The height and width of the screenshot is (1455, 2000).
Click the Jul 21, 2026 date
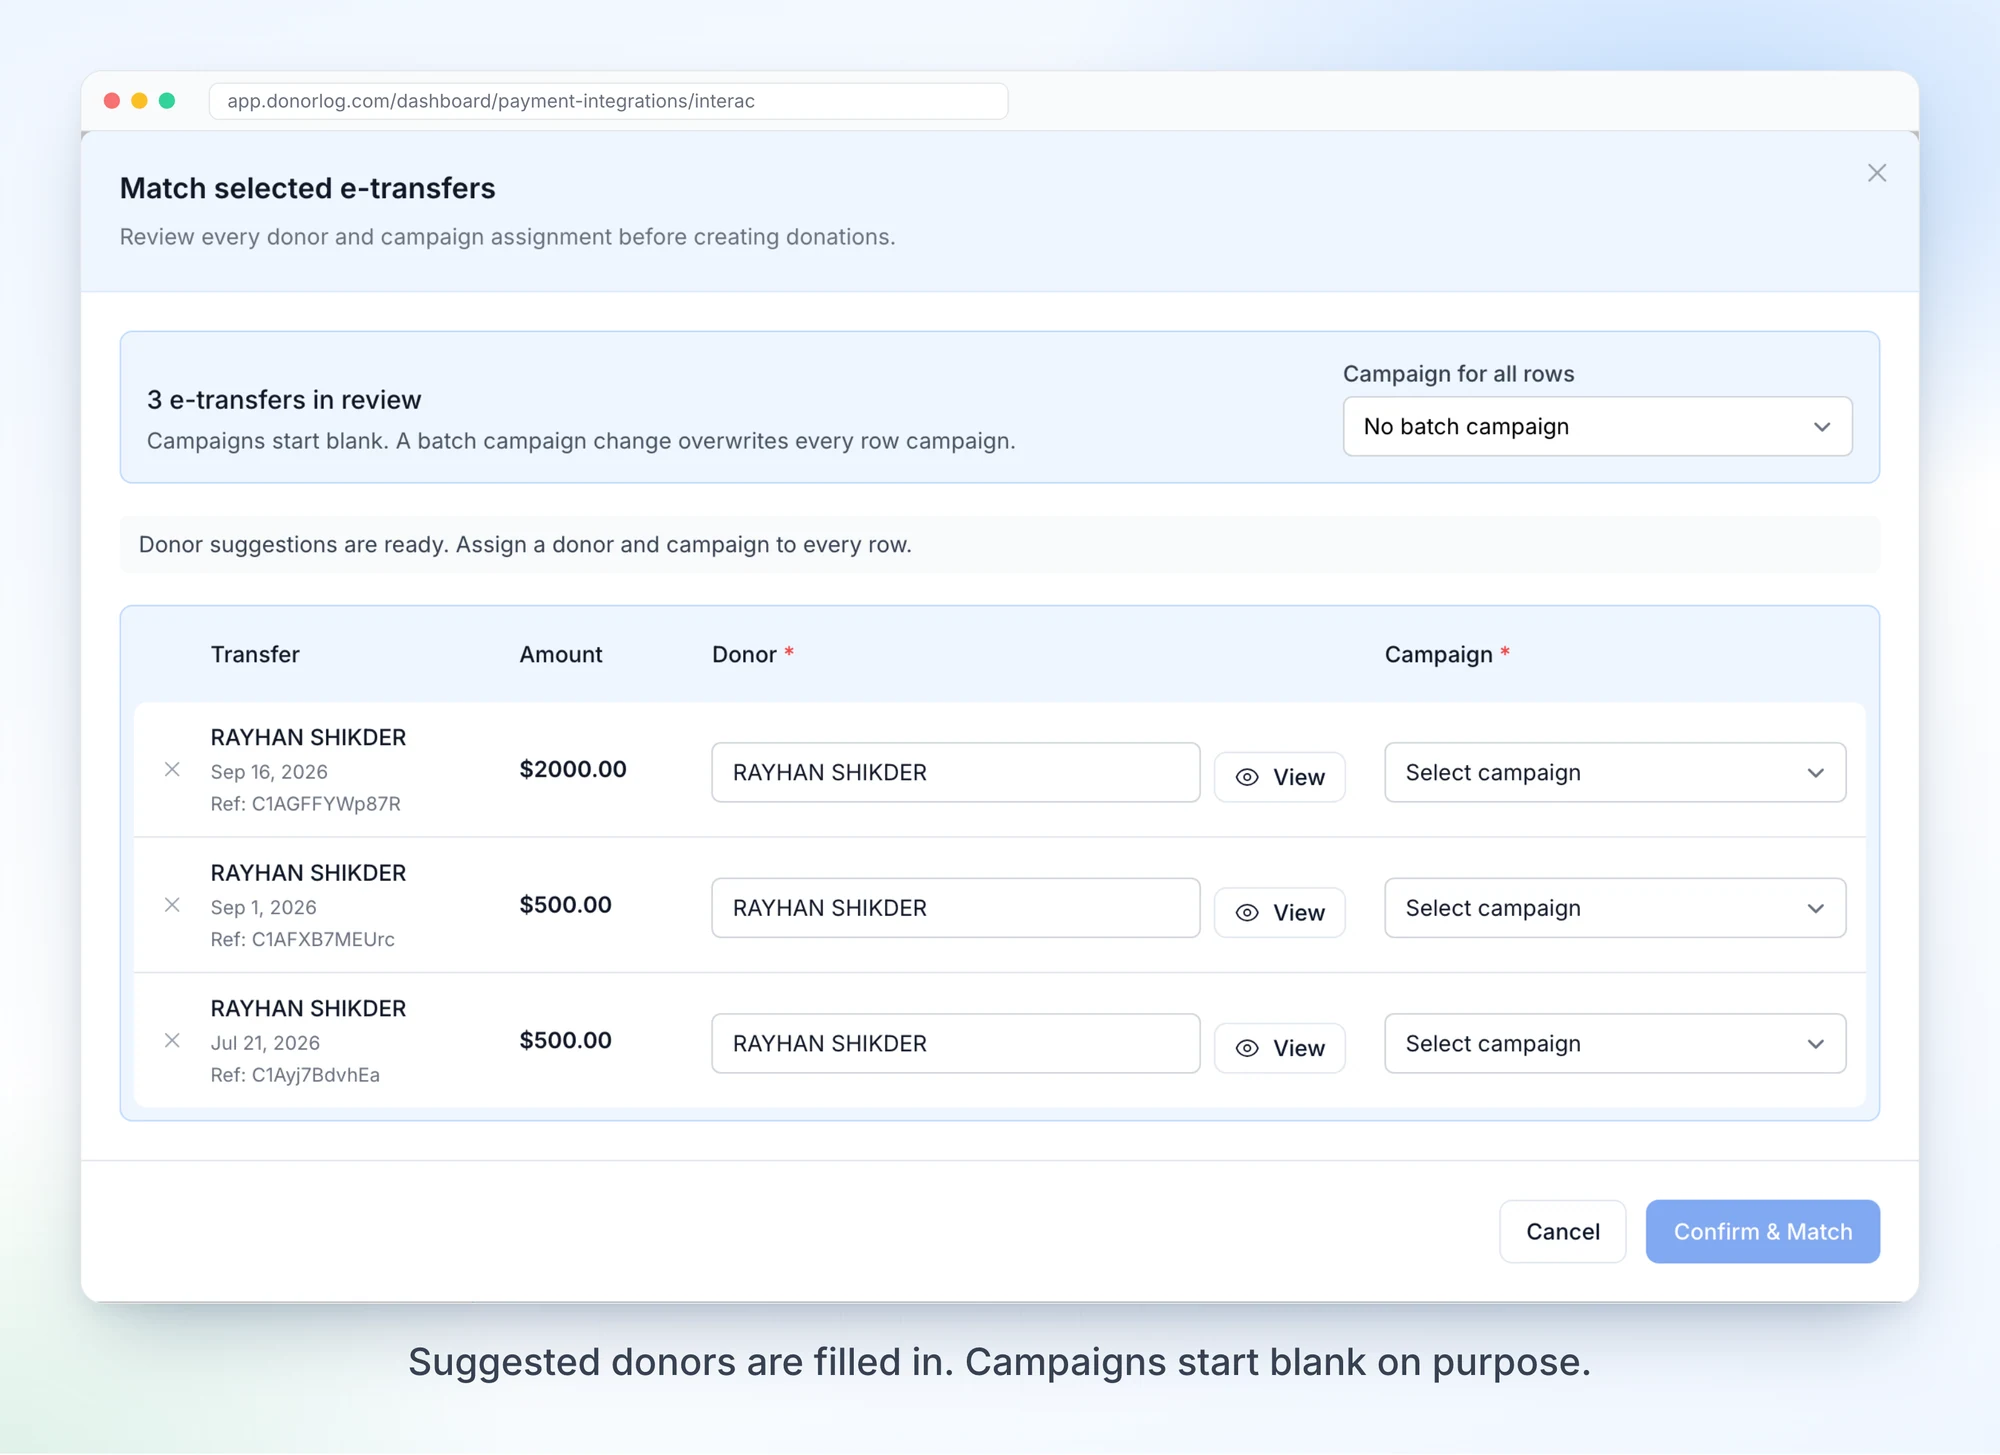[x=265, y=1043]
